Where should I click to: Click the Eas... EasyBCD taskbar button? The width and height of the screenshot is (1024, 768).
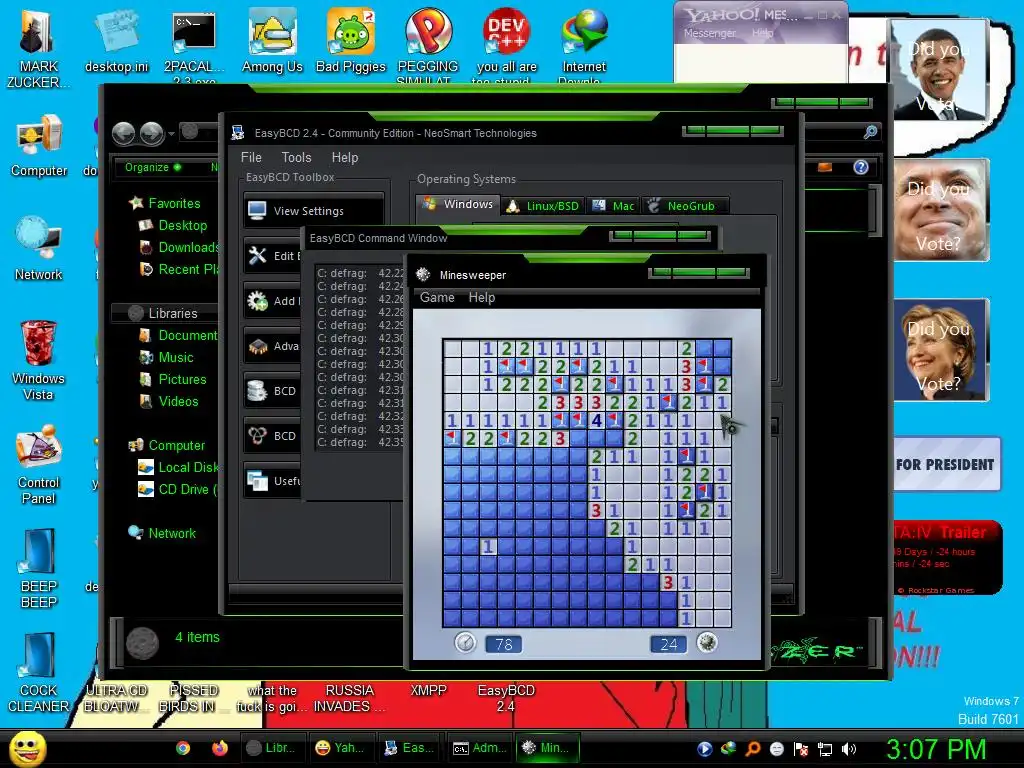(x=409, y=748)
